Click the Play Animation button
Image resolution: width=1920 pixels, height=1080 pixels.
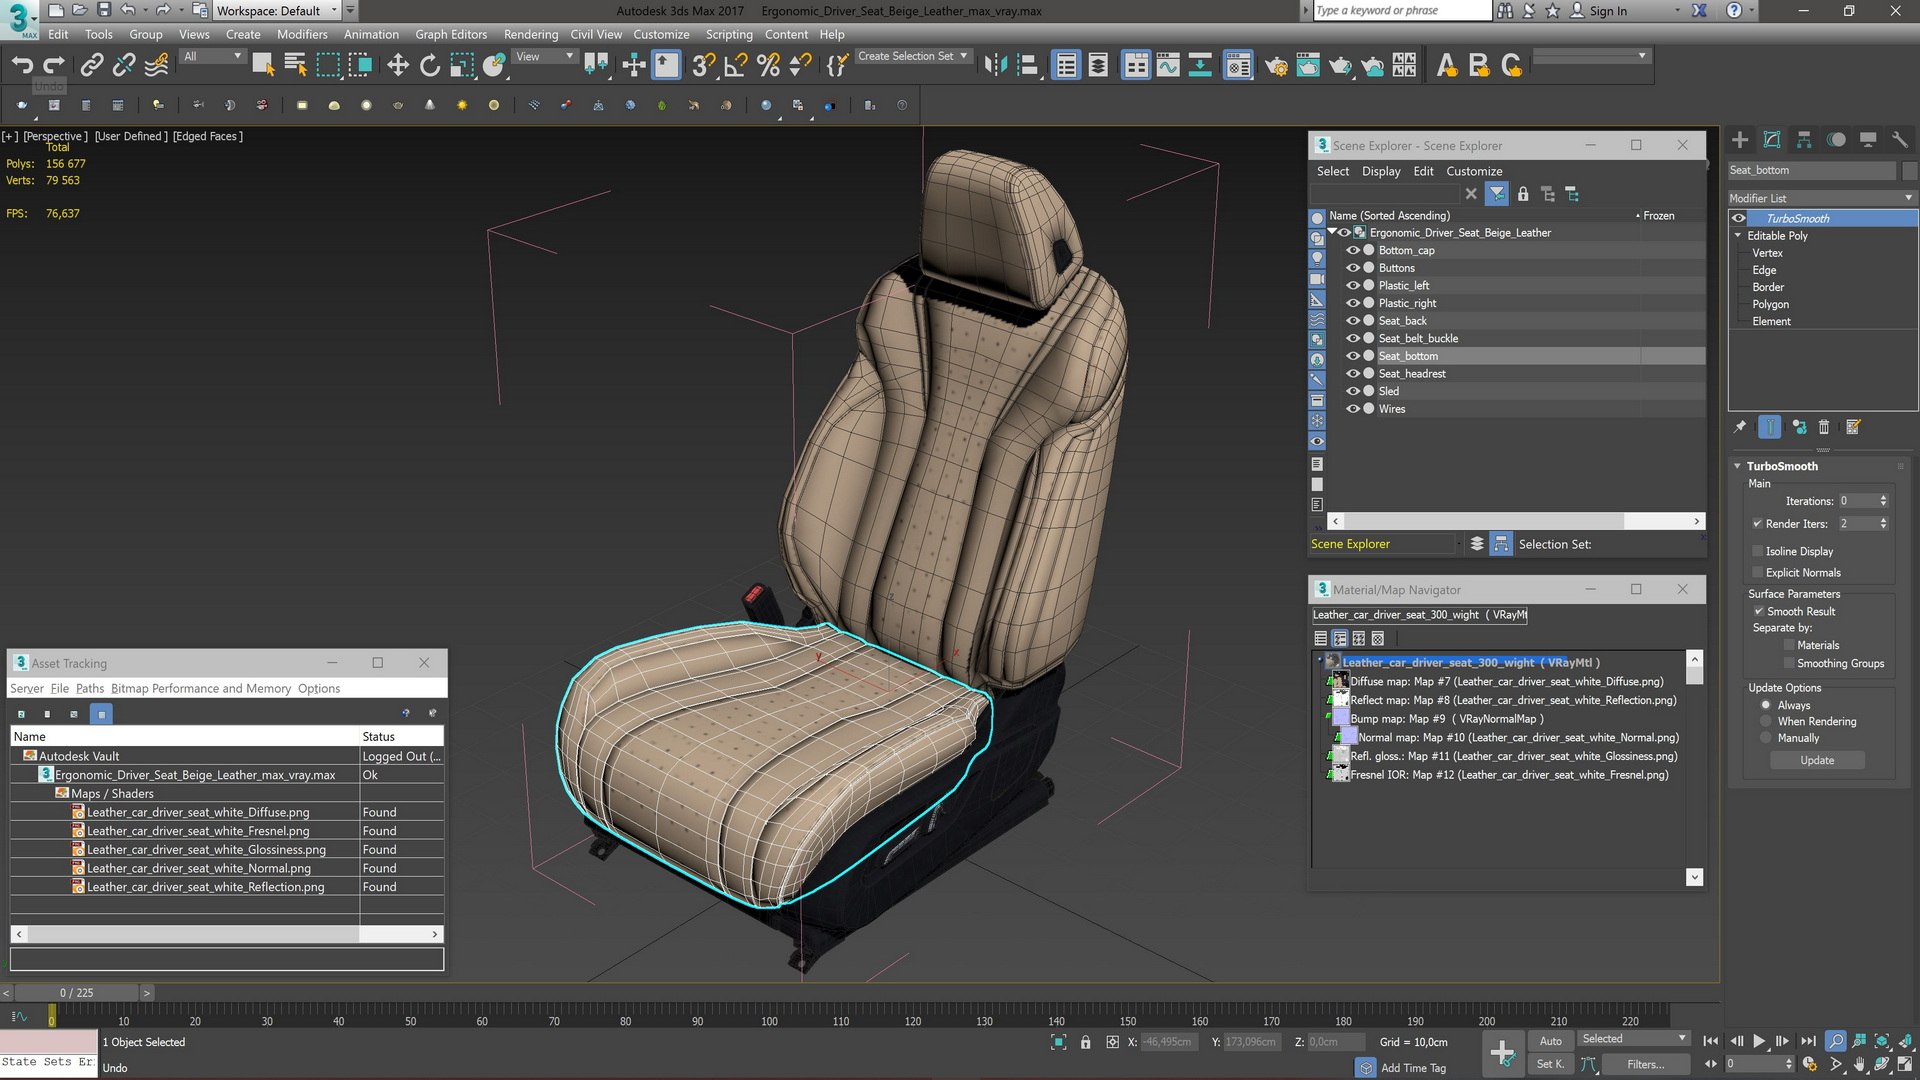click(1759, 1041)
